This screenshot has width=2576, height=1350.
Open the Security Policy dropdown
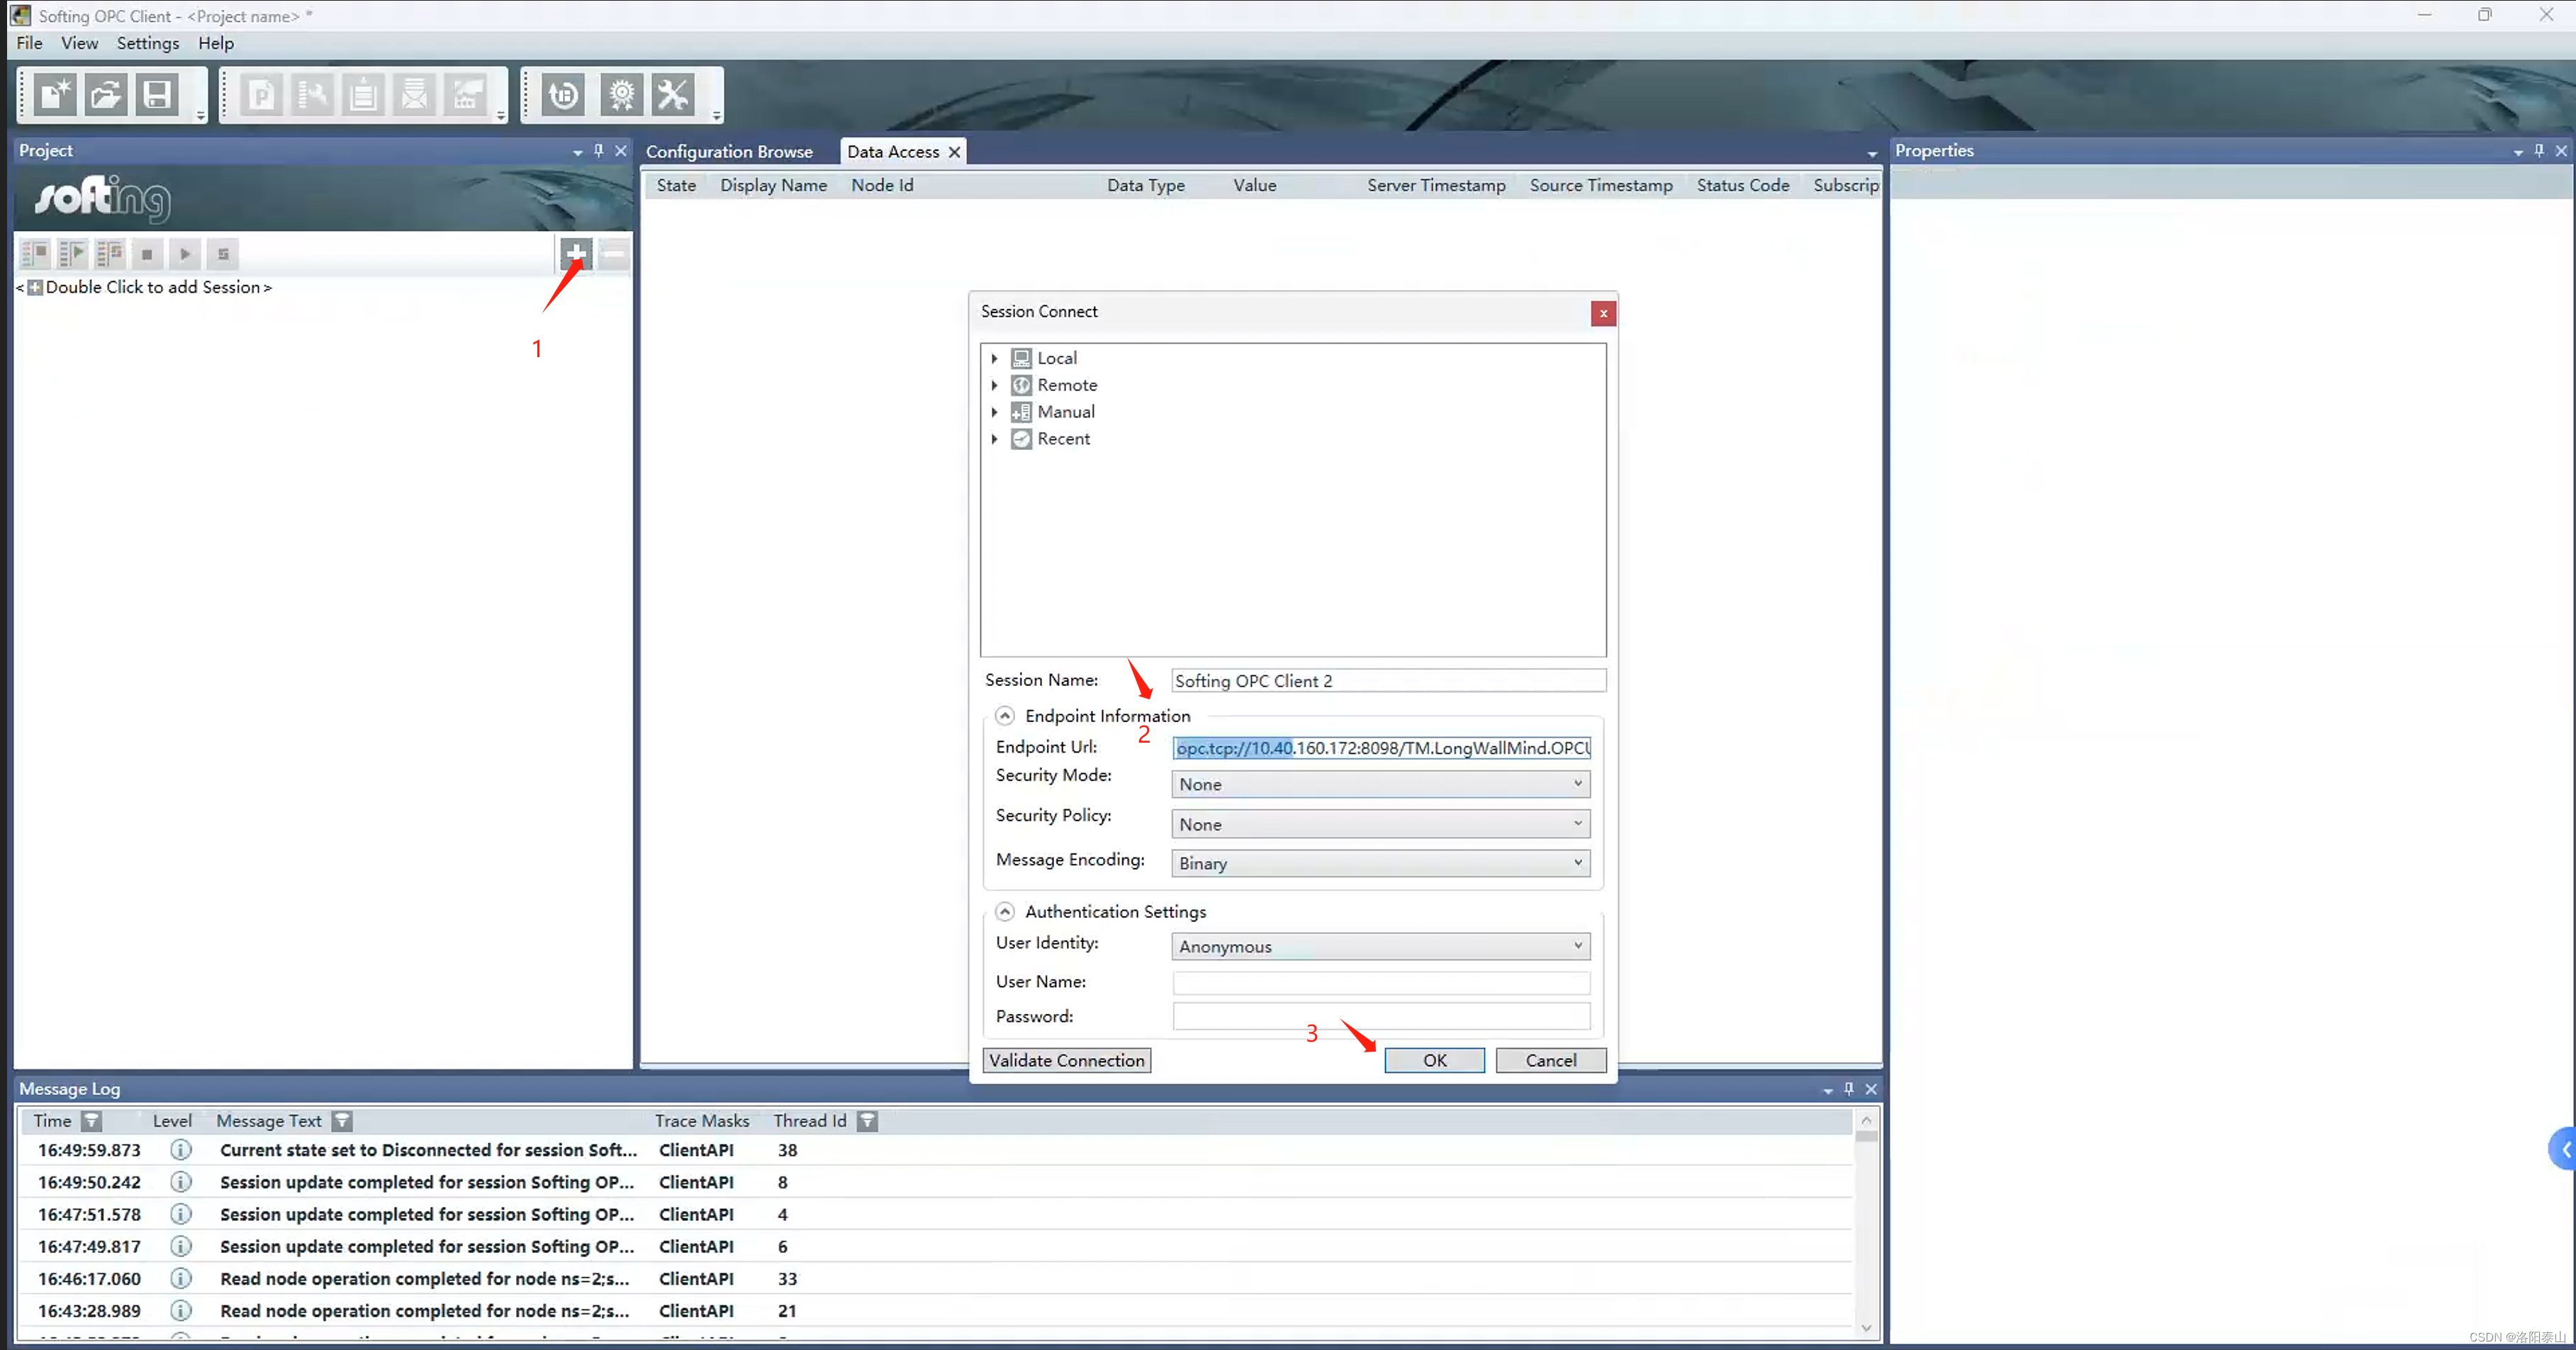pos(1380,824)
